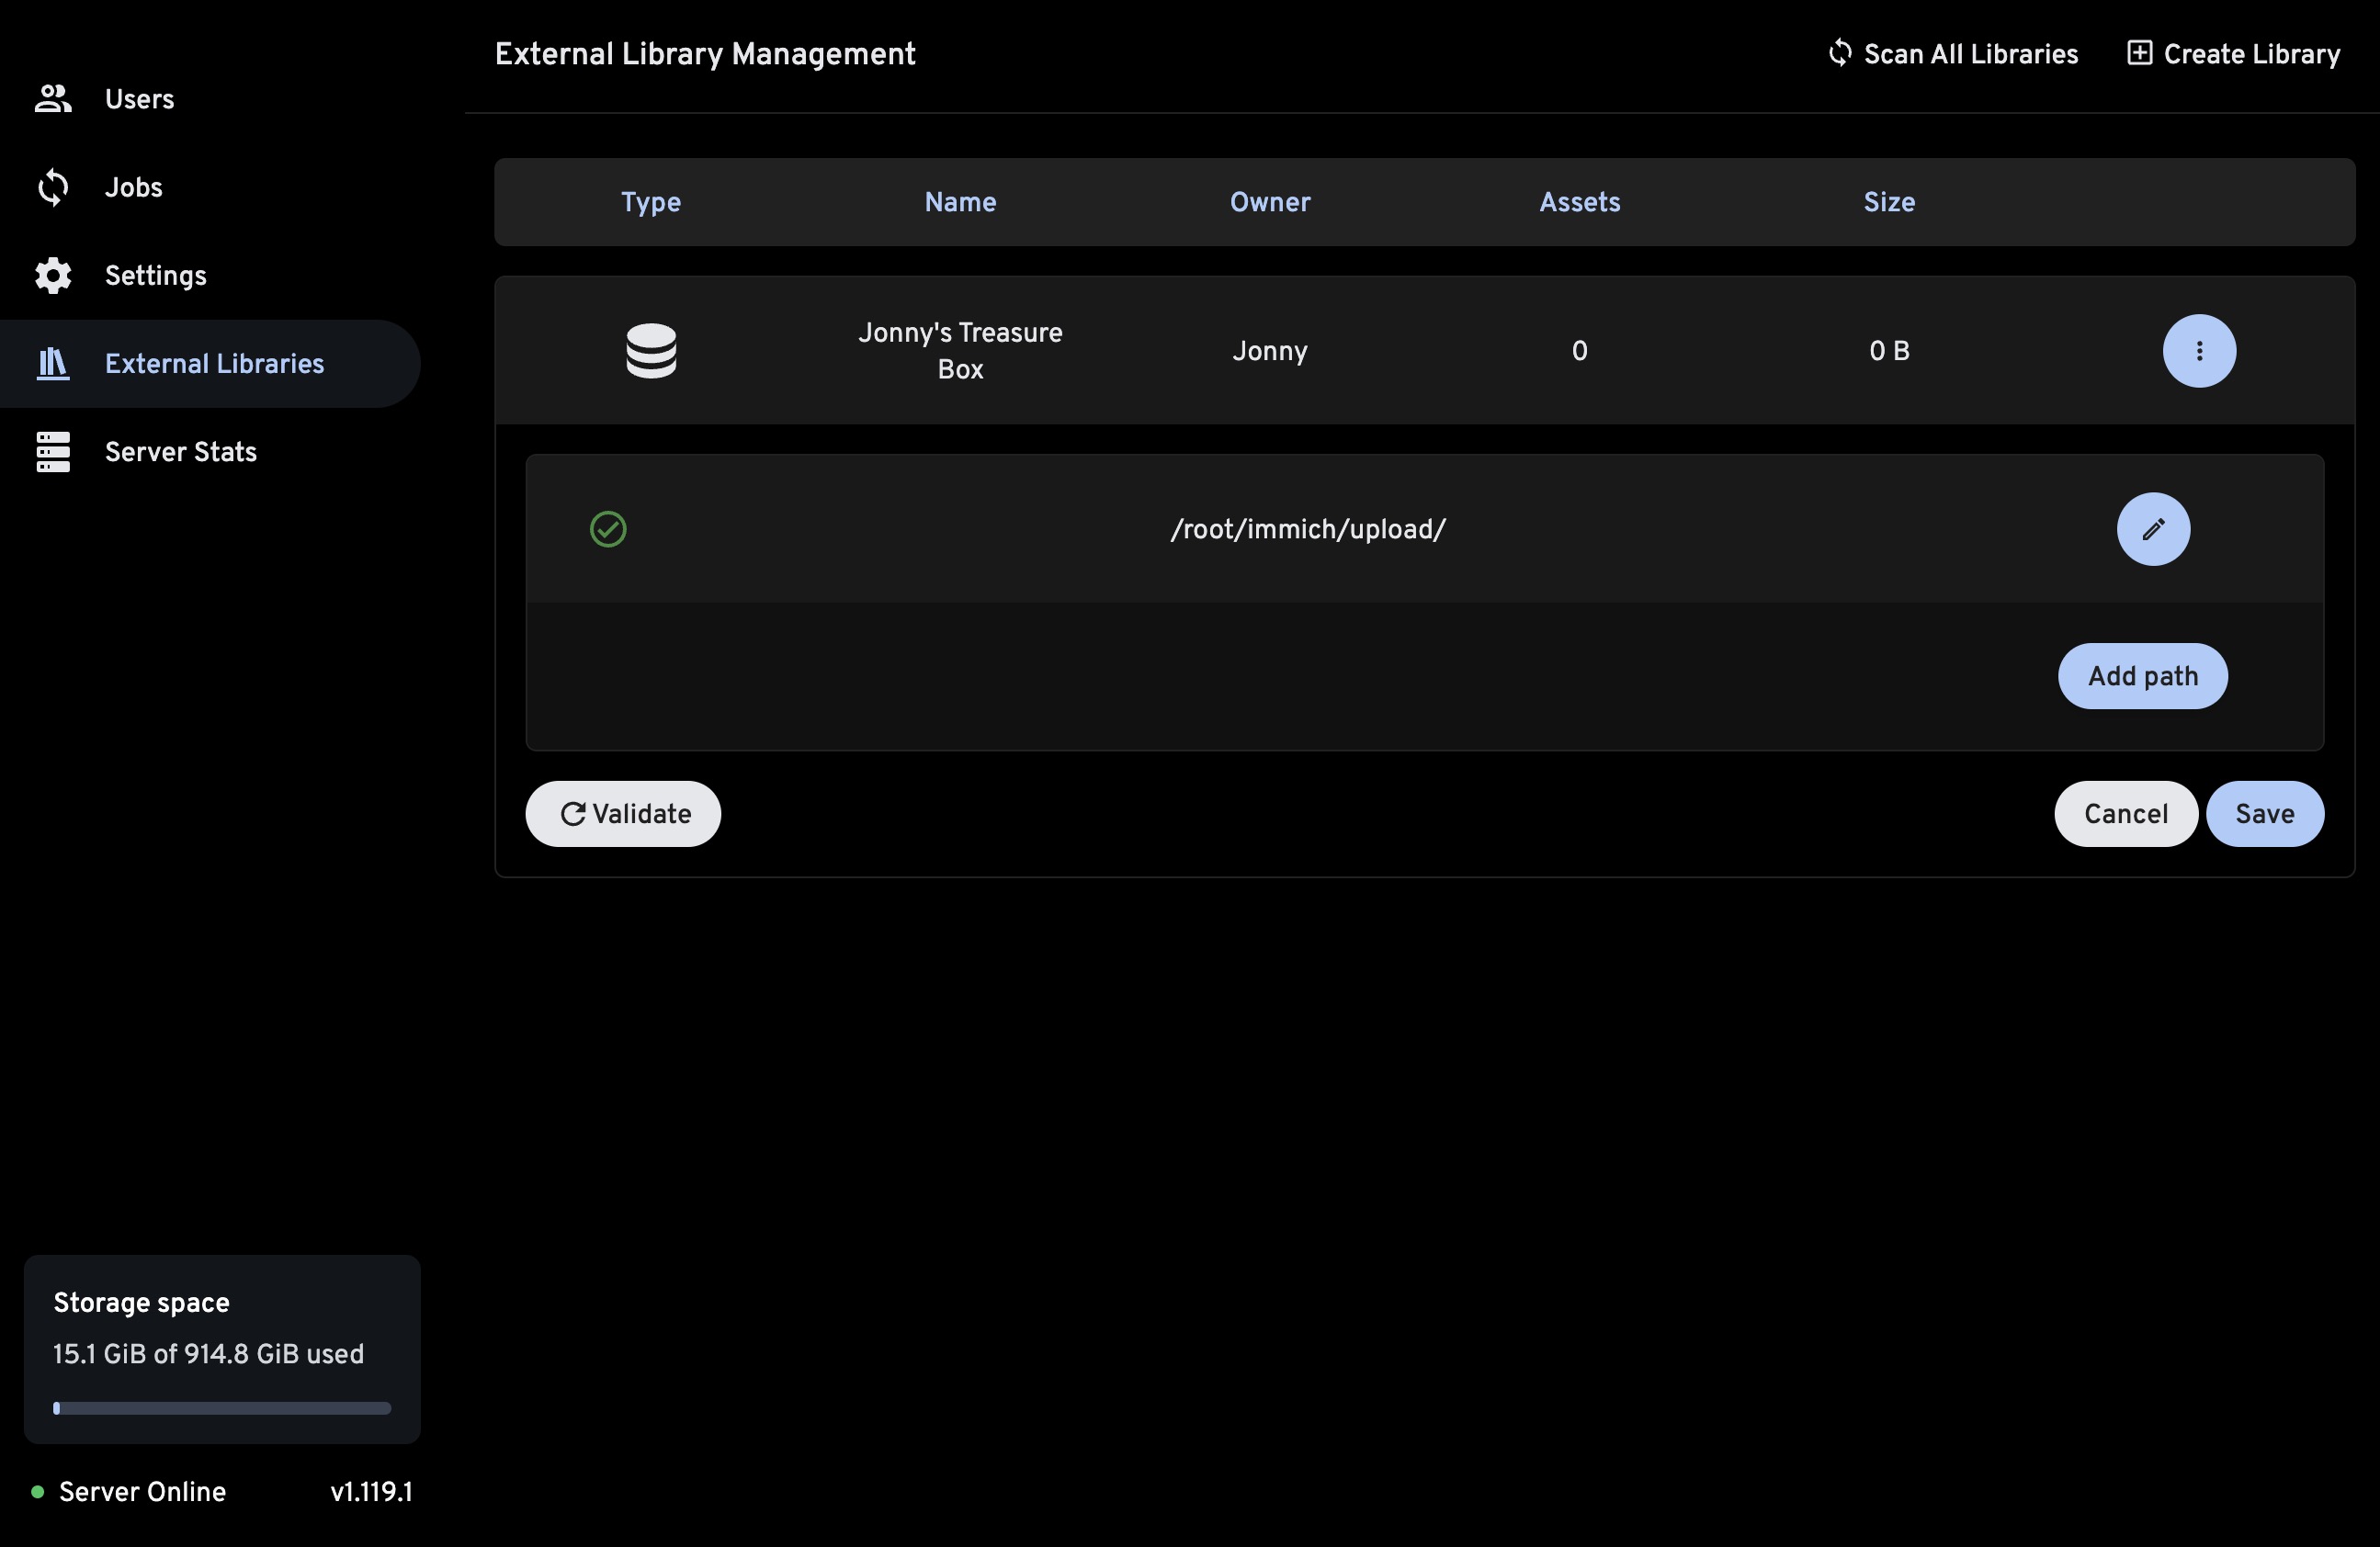The height and width of the screenshot is (1547, 2380).
Task: Navigate to the Jobs page
Action: [x=133, y=187]
